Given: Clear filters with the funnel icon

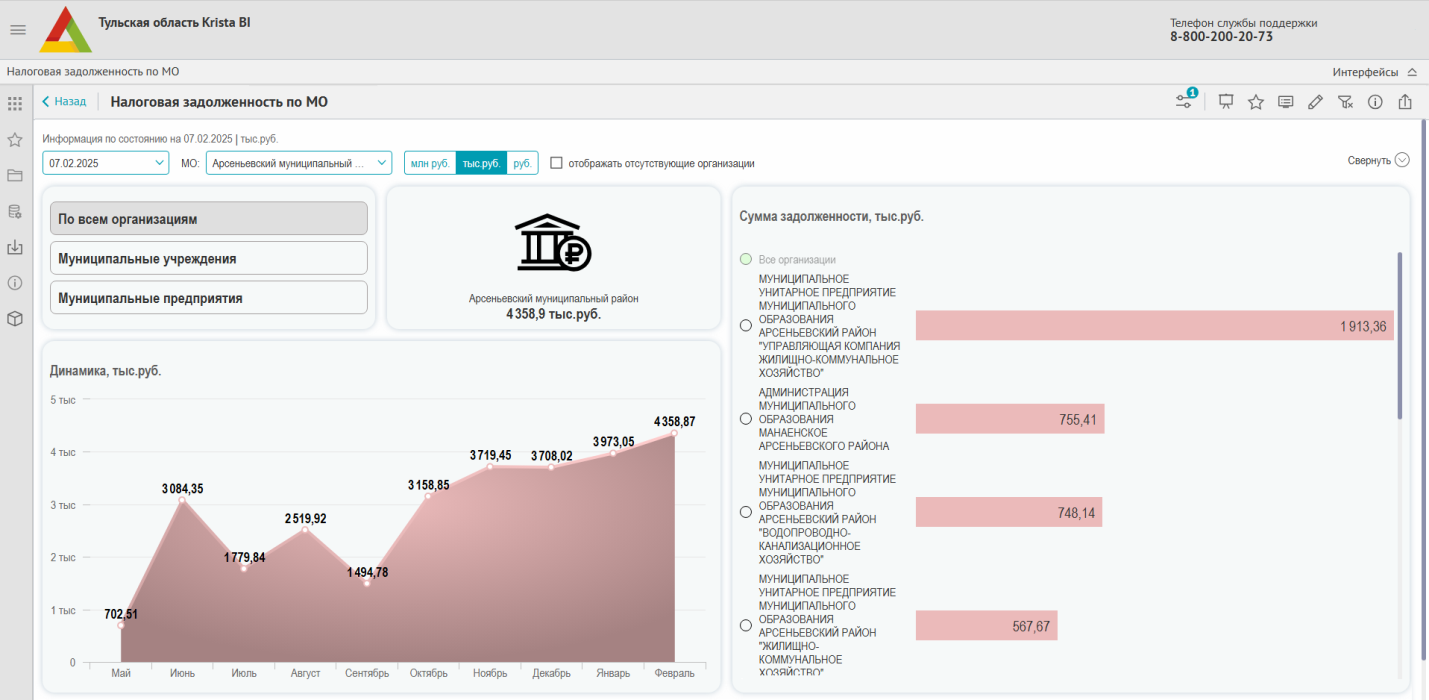Looking at the screenshot, I should (x=1345, y=101).
